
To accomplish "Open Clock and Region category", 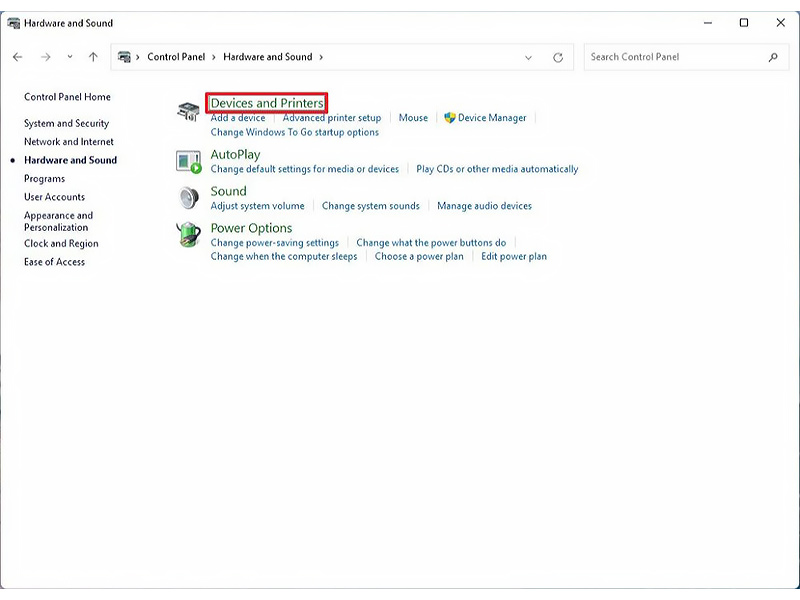I will tap(61, 244).
